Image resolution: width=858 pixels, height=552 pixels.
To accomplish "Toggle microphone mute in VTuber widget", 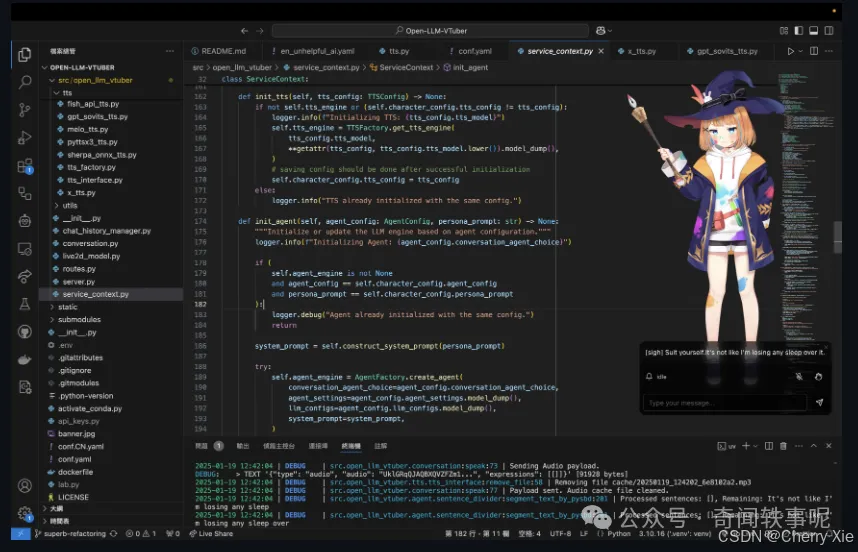I will (x=799, y=376).
